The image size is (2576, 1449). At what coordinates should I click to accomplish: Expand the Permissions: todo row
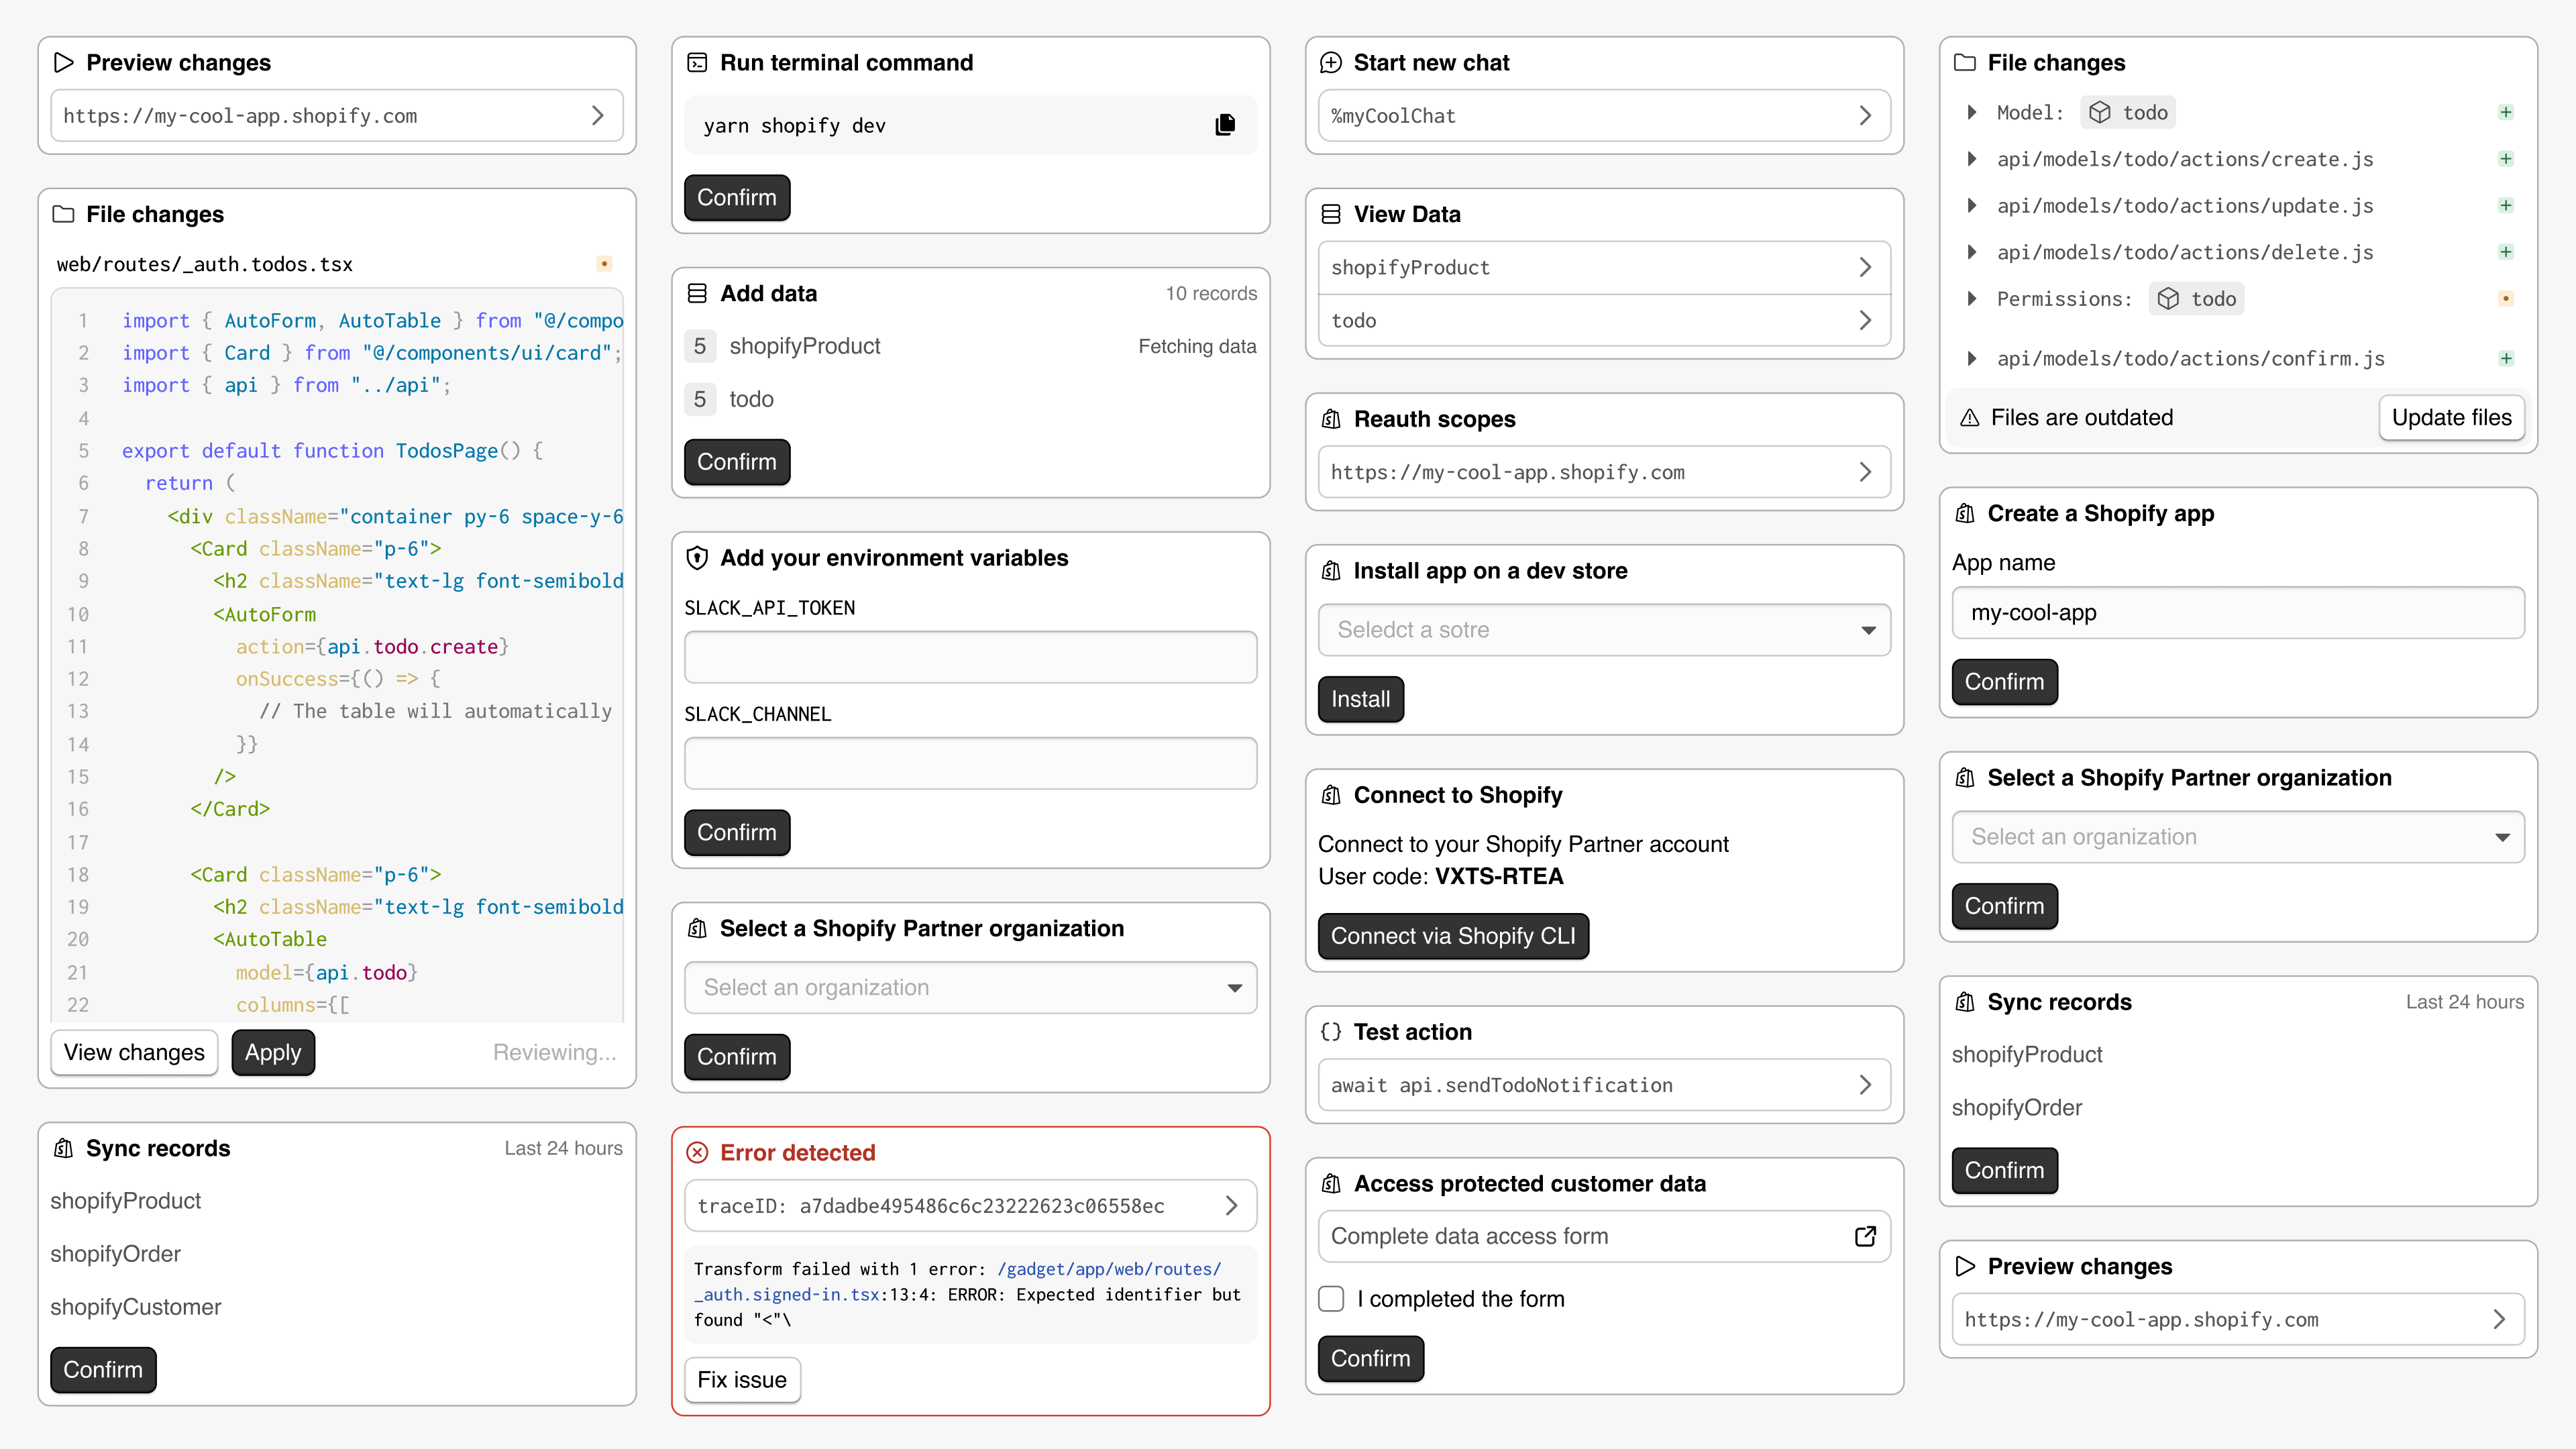(x=1971, y=299)
